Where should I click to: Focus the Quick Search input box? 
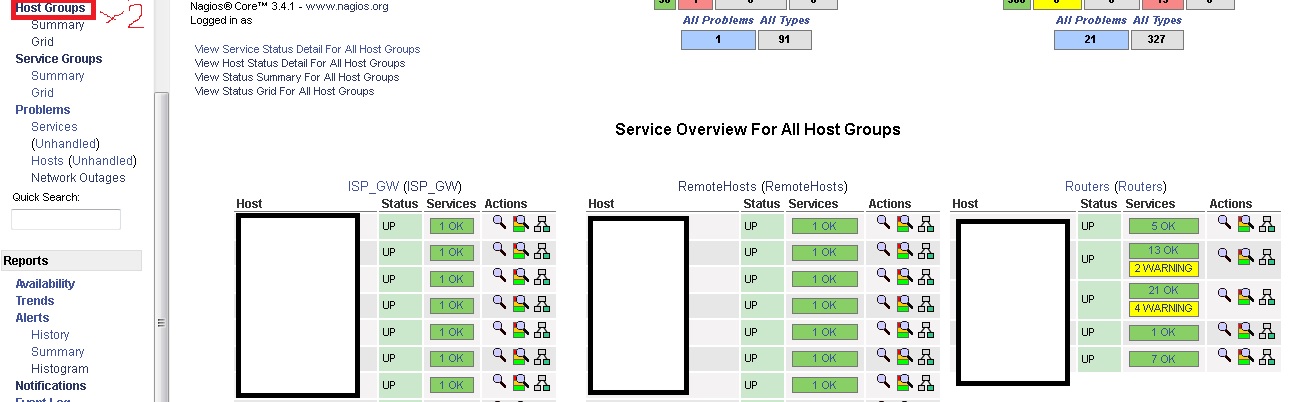pos(66,219)
